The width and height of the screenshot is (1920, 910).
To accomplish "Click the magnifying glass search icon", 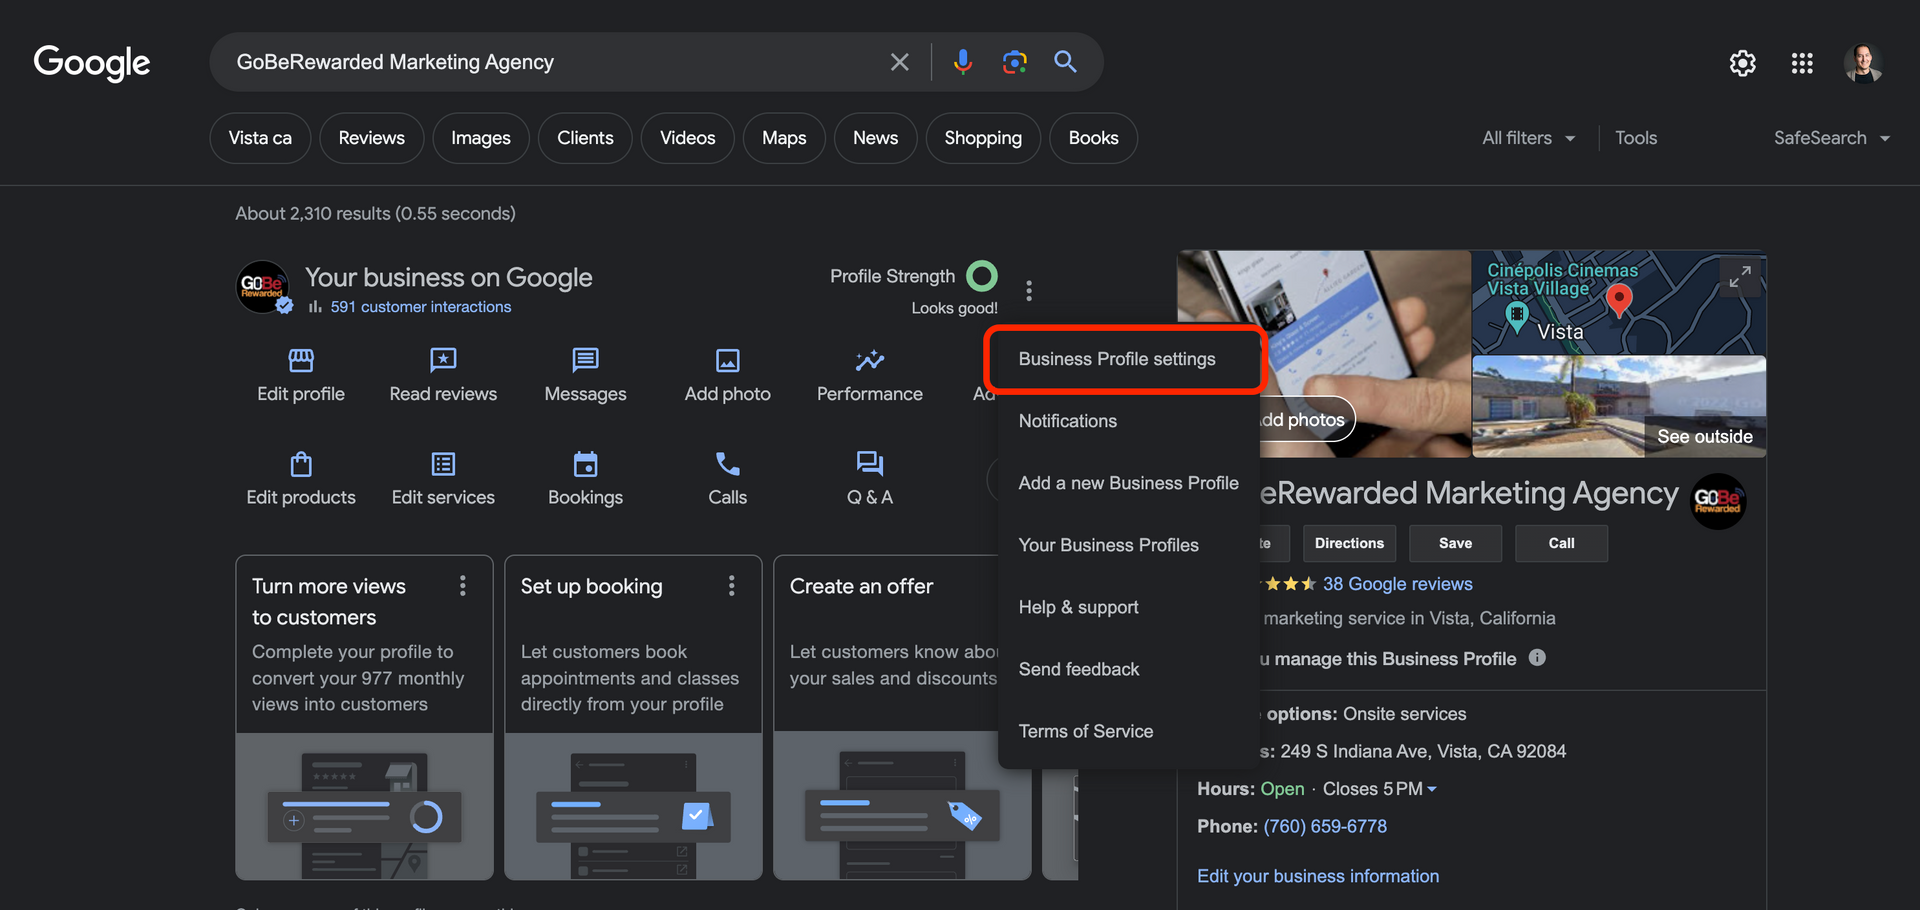I will tap(1066, 62).
